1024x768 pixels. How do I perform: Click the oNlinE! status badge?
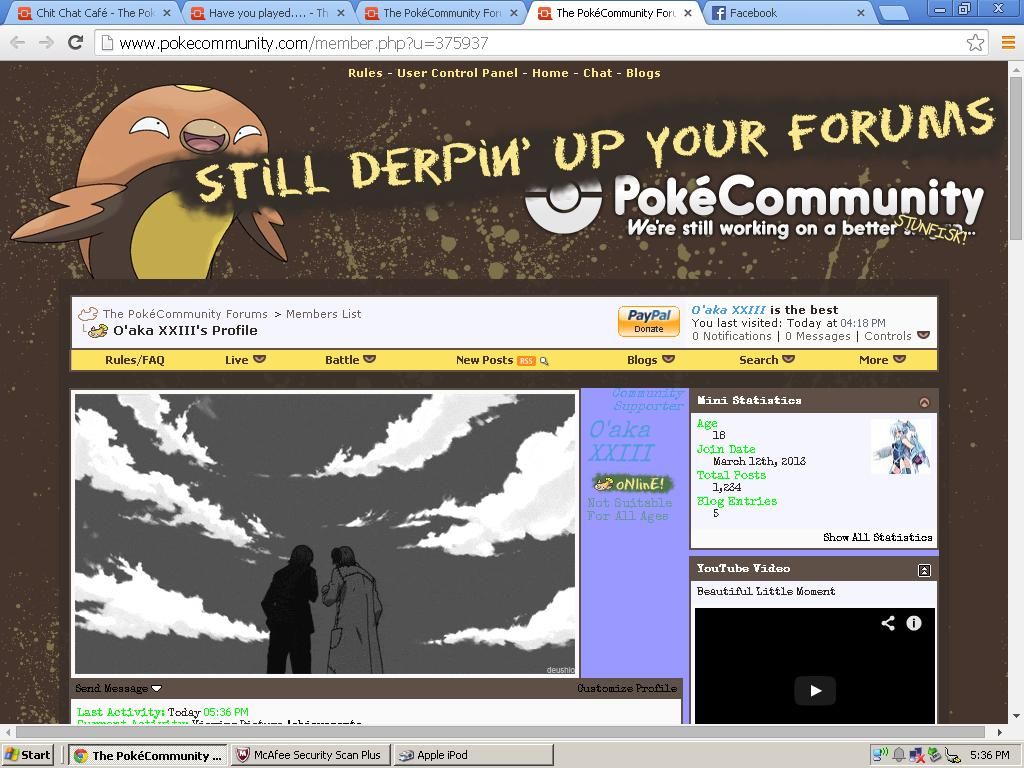(x=632, y=484)
